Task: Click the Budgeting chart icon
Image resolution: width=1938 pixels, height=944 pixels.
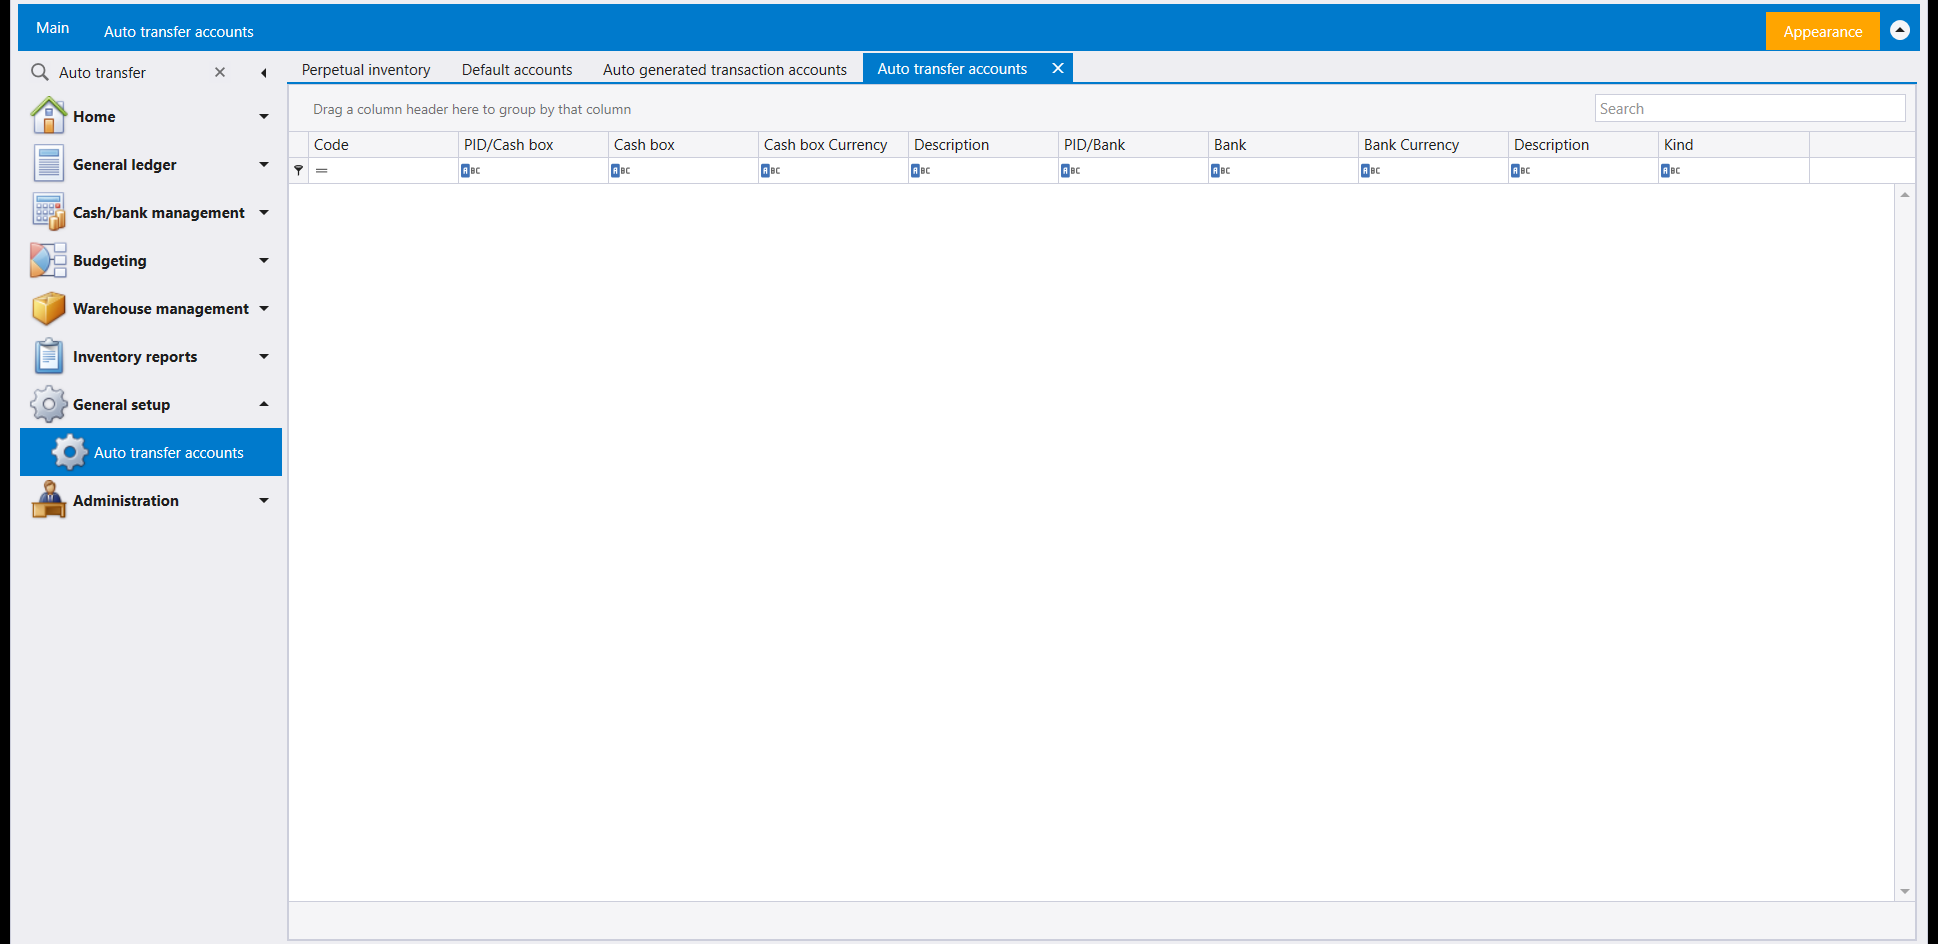Action: pos(48,260)
